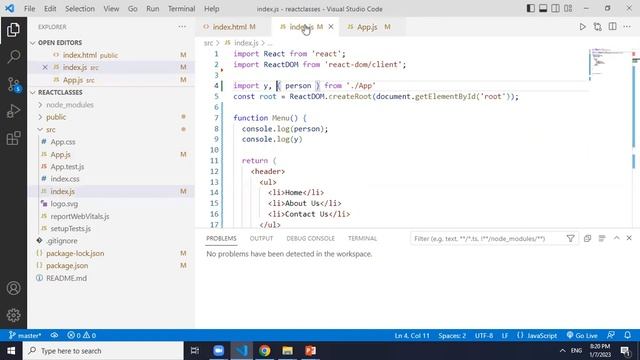The width and height of the screenshot is (640, 360).
Task: Open App.test.js in the file tree
Action: [67, 167]
